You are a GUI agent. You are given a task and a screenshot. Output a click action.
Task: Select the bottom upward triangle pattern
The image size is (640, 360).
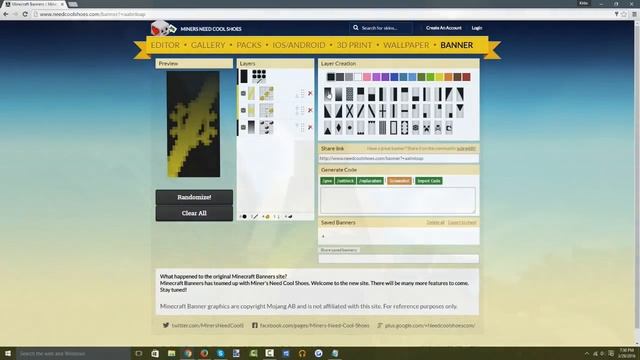[x=328, y=128]
